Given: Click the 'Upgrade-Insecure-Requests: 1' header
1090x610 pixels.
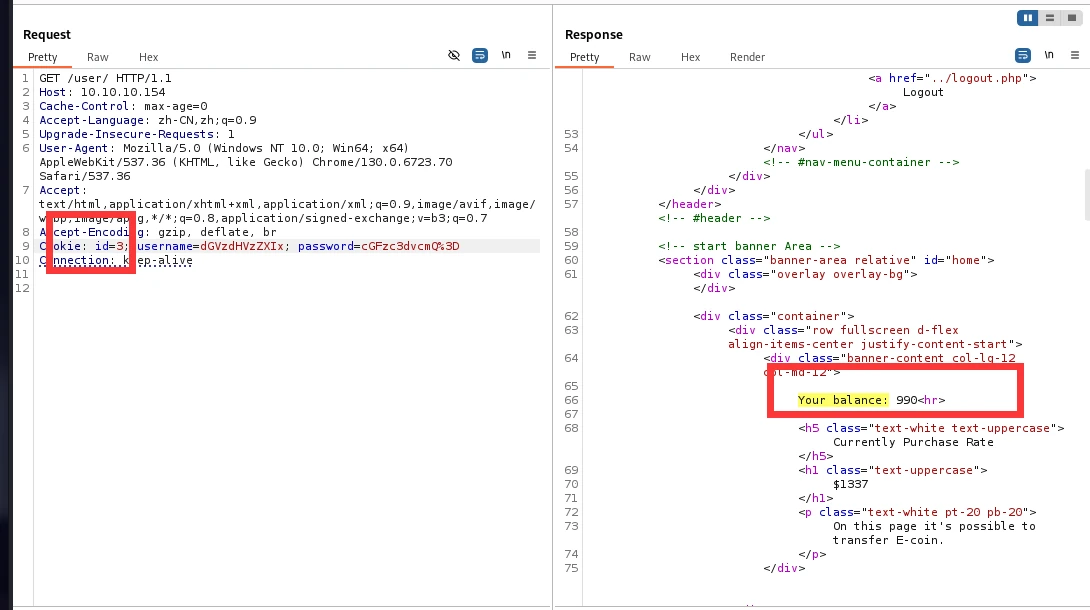Looking at the screenshot, I should pyautogui.click(x=136, y=133).
